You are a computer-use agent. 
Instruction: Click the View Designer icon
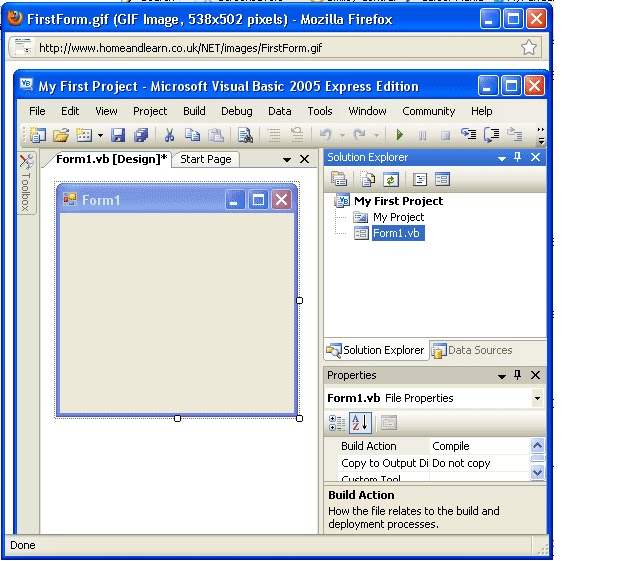tap(442, 179)
